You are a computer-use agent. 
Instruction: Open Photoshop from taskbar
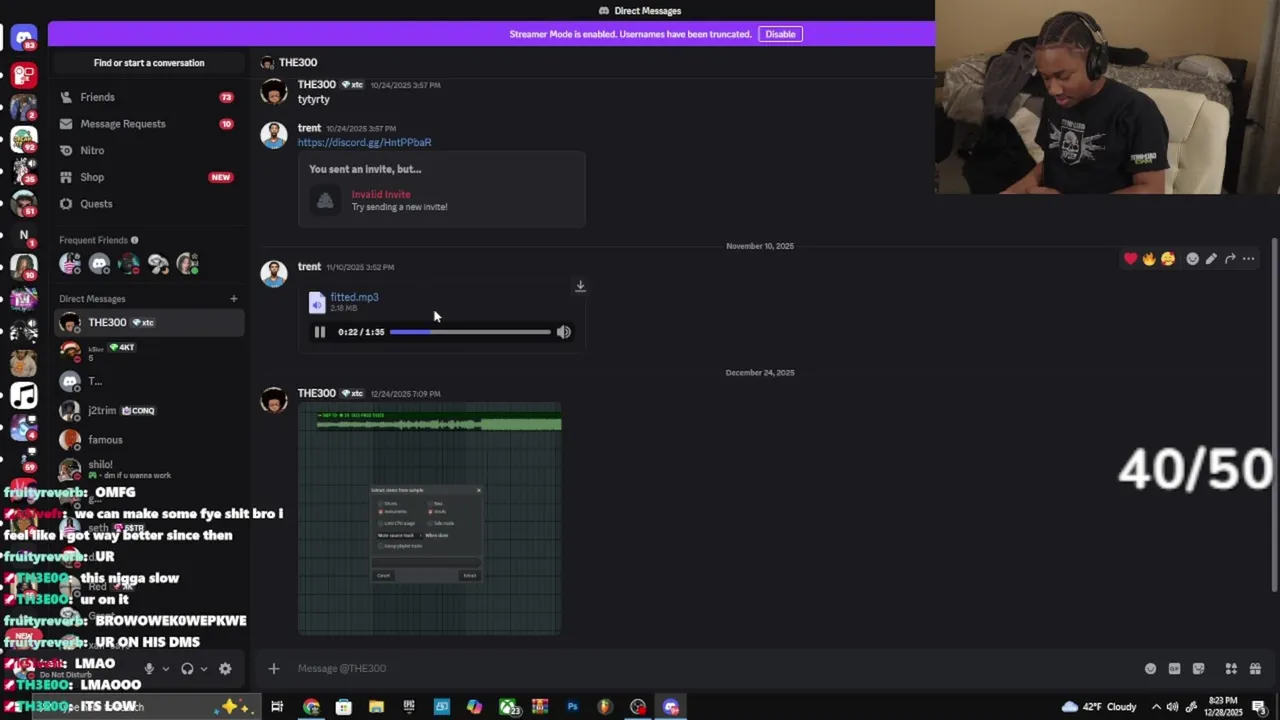click(572, 707)
